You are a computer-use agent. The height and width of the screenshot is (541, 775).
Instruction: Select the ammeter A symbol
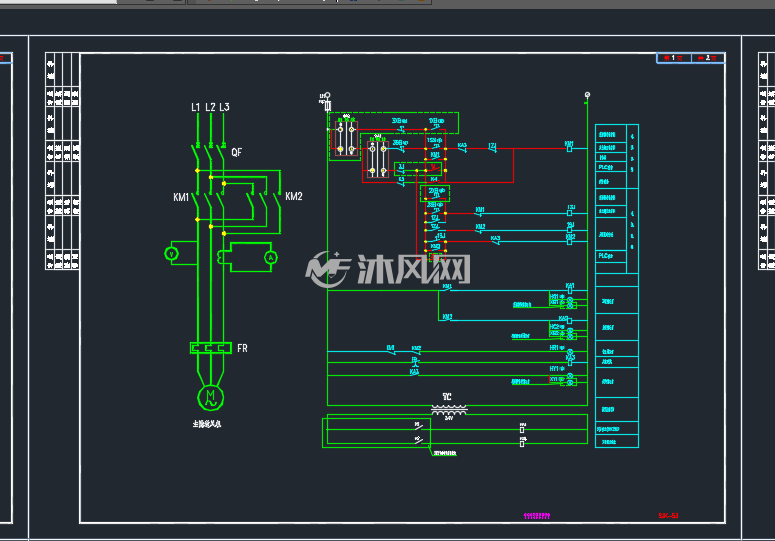270,257
